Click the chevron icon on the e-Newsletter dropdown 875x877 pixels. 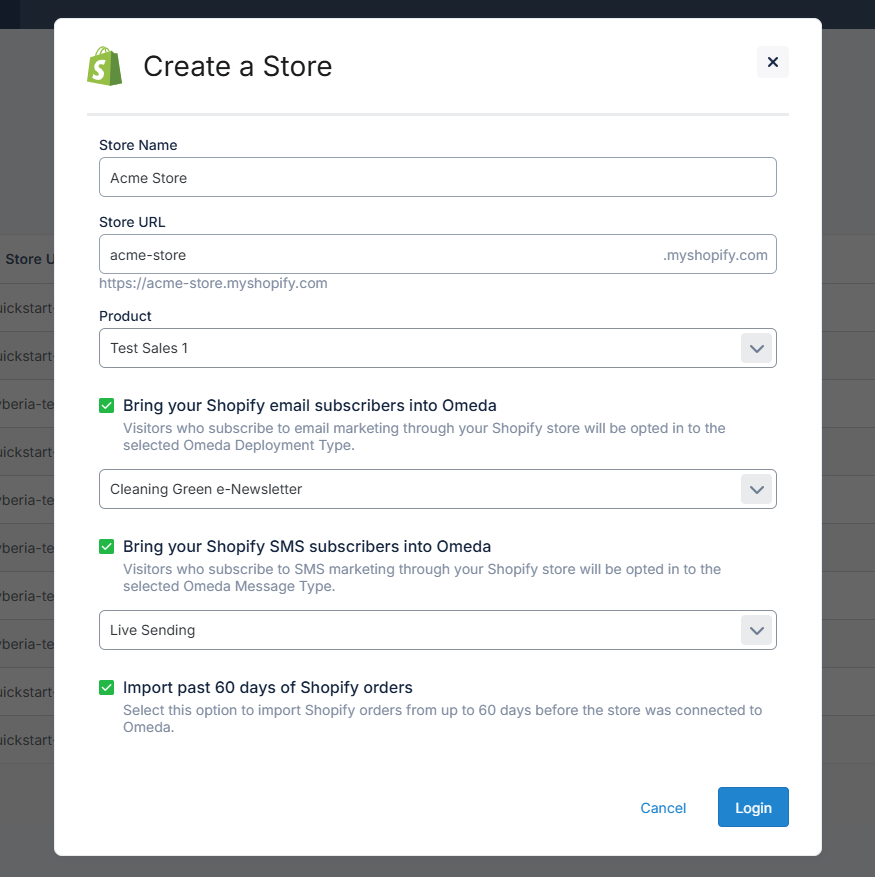coord(758,489)
